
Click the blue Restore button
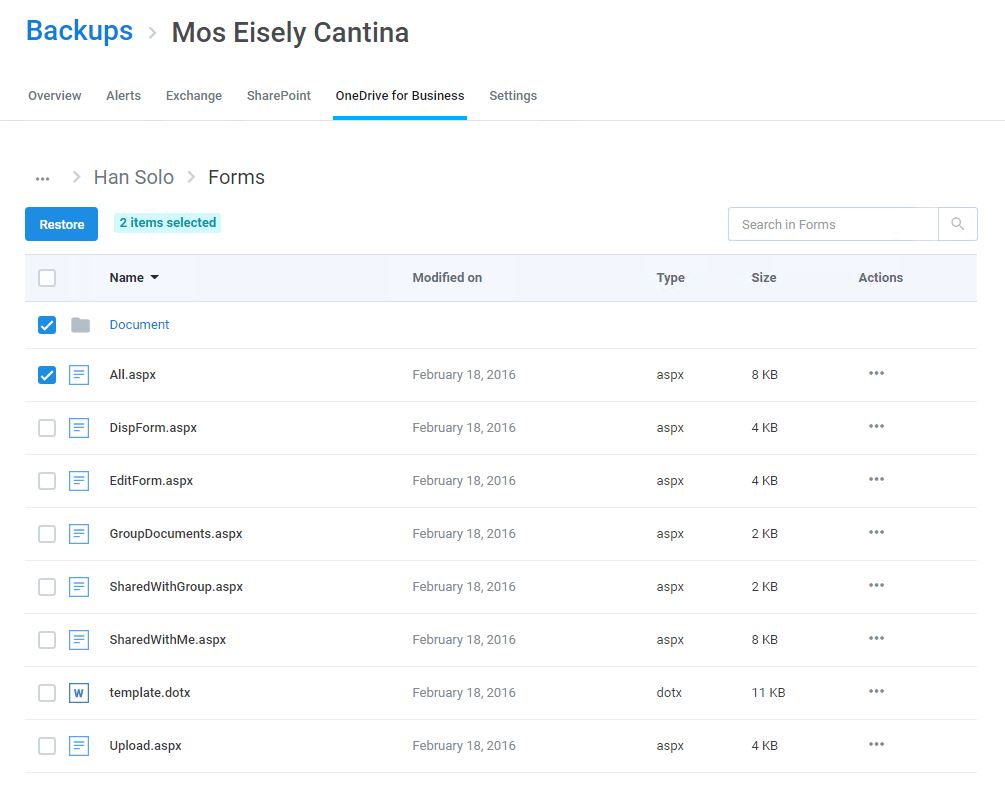coord(62,224)
